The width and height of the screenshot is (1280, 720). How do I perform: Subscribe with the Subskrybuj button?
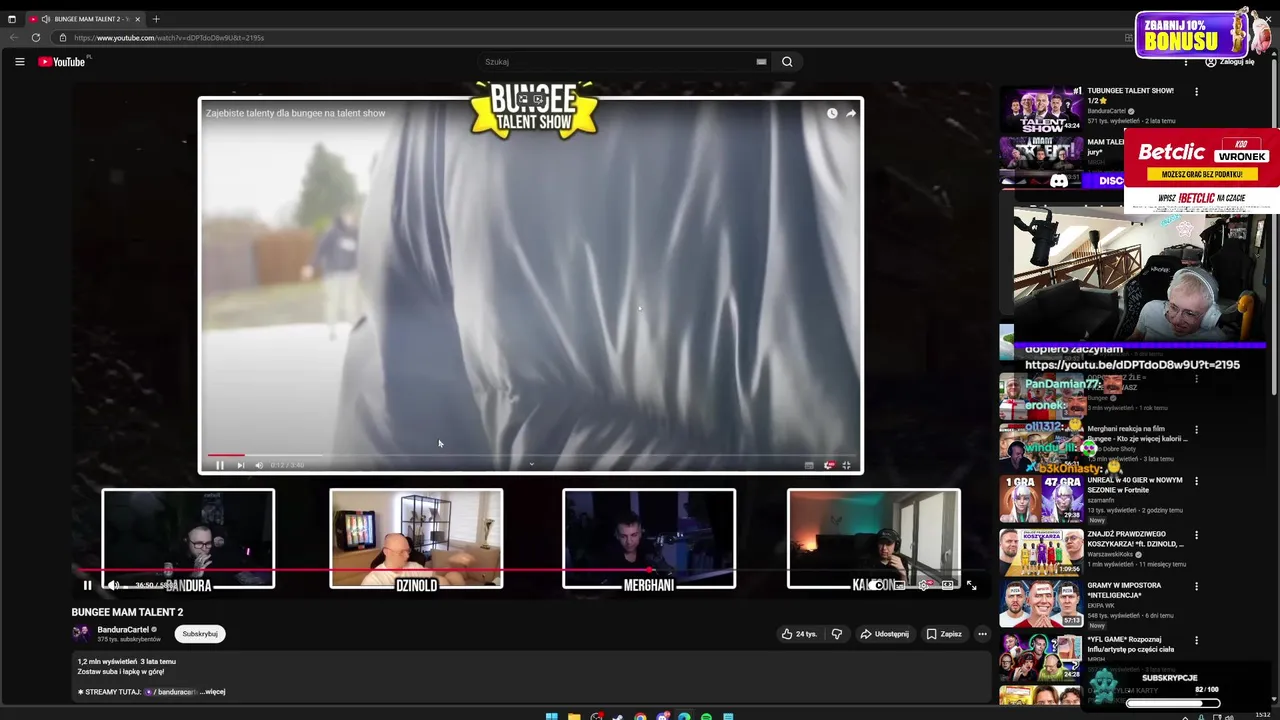tap(200, 634)
